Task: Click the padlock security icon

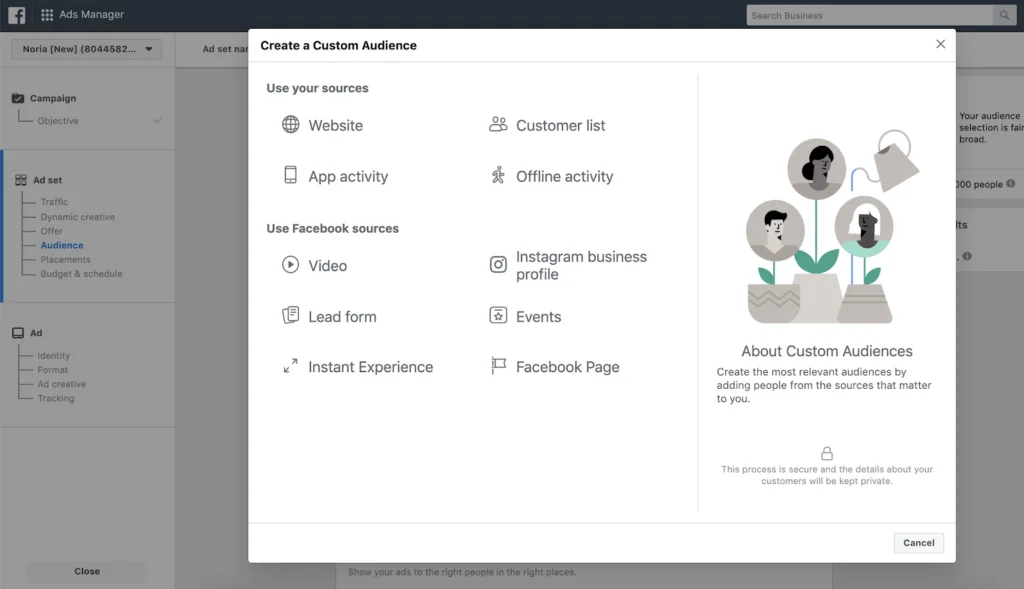Action: 827,453
